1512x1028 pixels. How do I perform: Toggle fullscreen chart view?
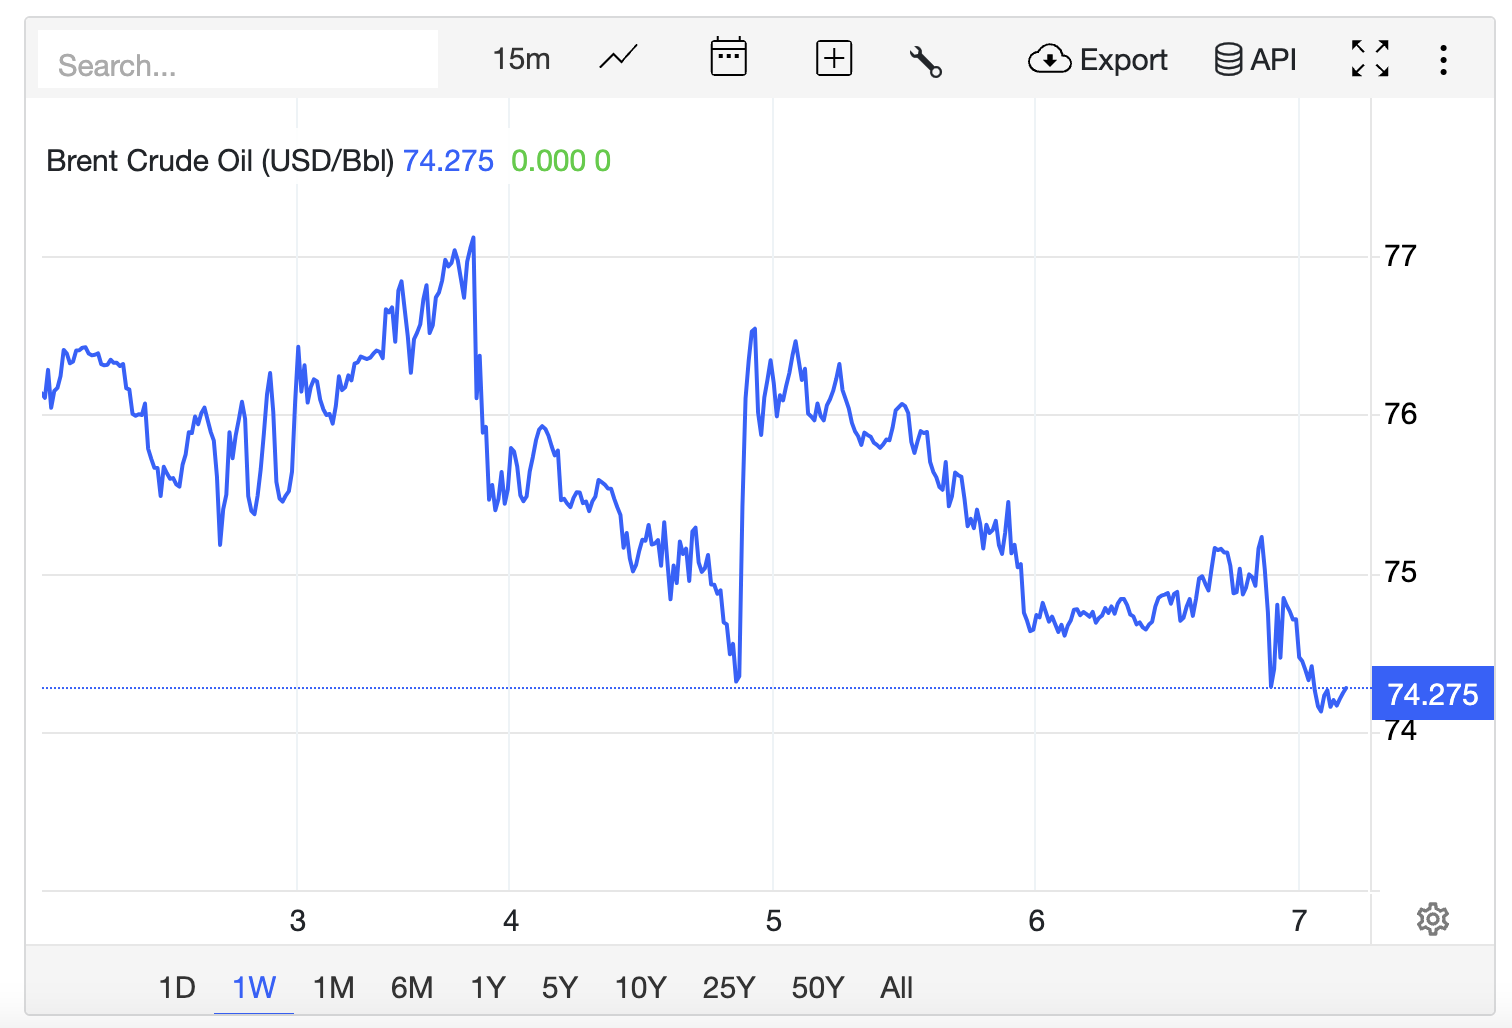(x=1370, y=59)
